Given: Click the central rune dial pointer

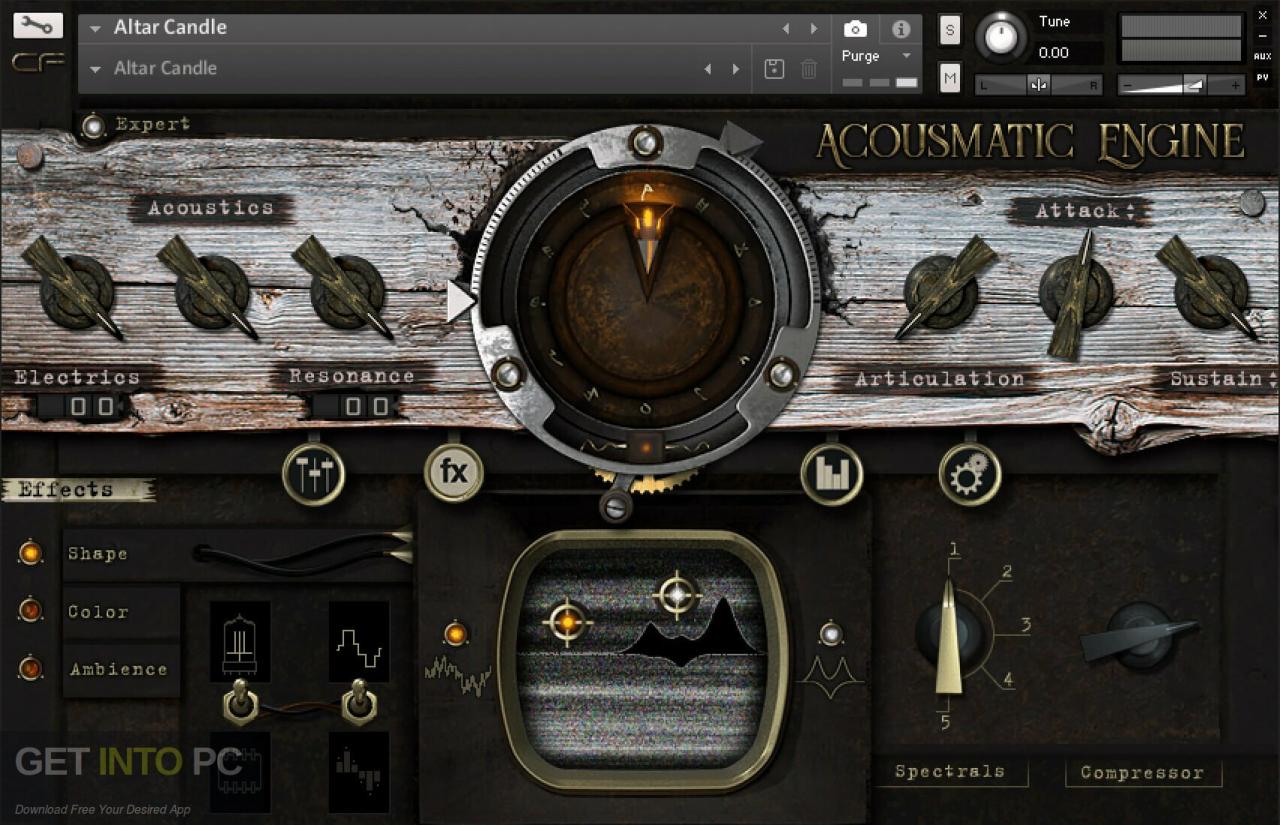Looking at the screenshot, I should [x=647, y=245].
